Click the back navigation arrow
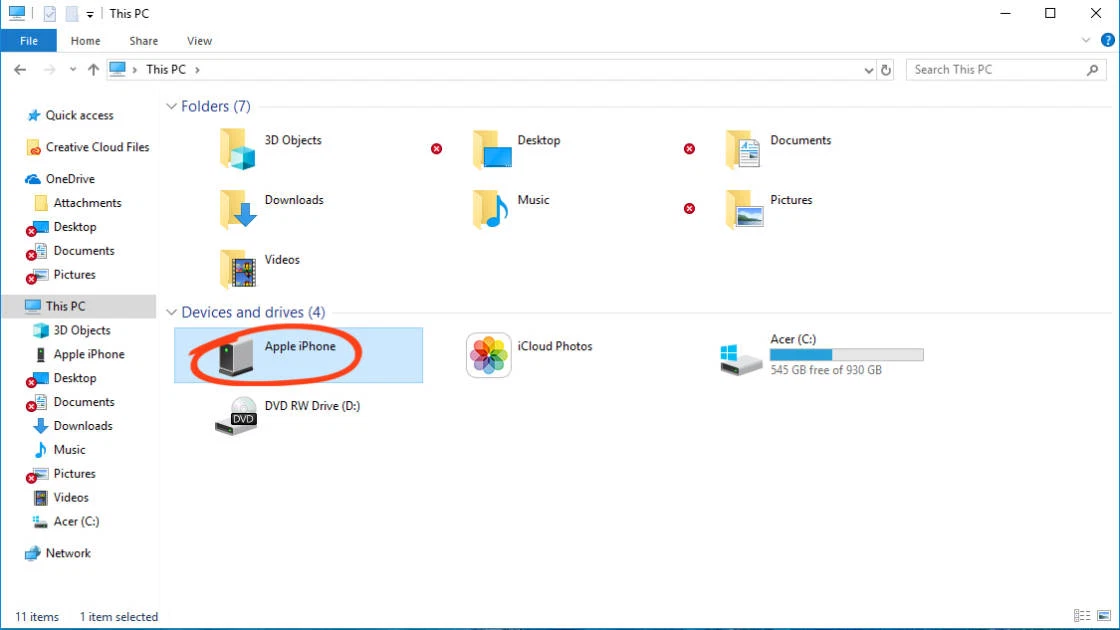 pos(19,69)
